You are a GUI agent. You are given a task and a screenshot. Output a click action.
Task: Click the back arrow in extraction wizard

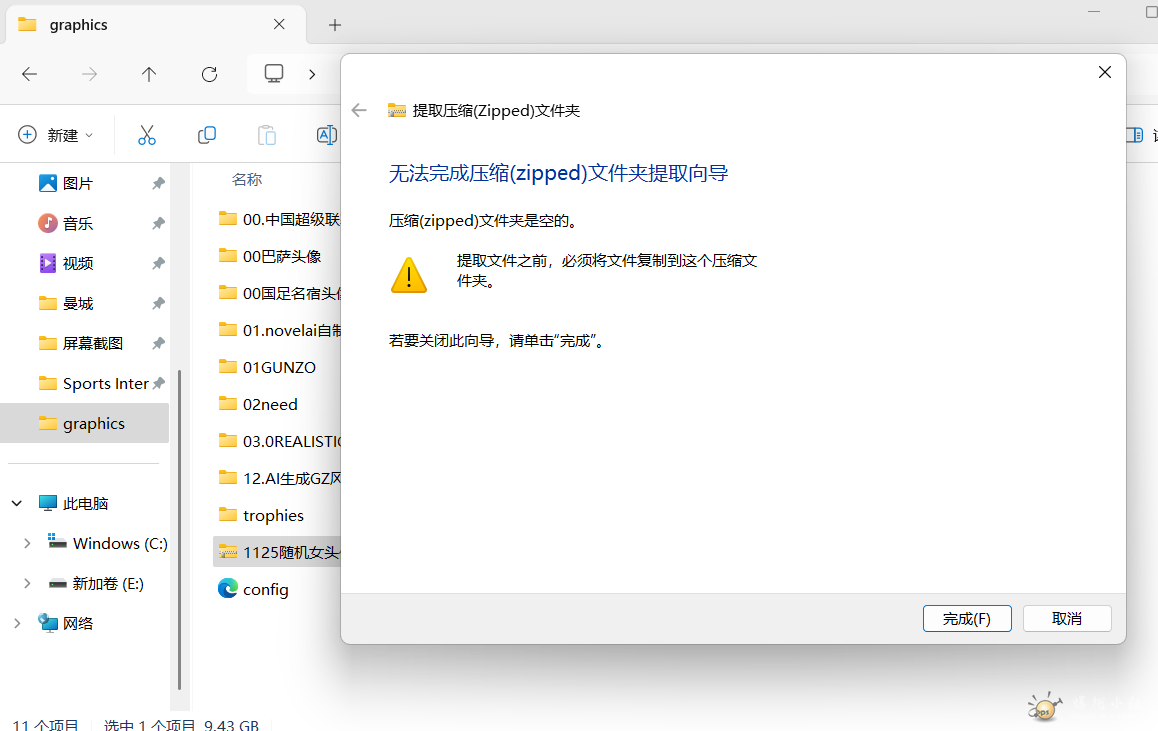[360, 111]
